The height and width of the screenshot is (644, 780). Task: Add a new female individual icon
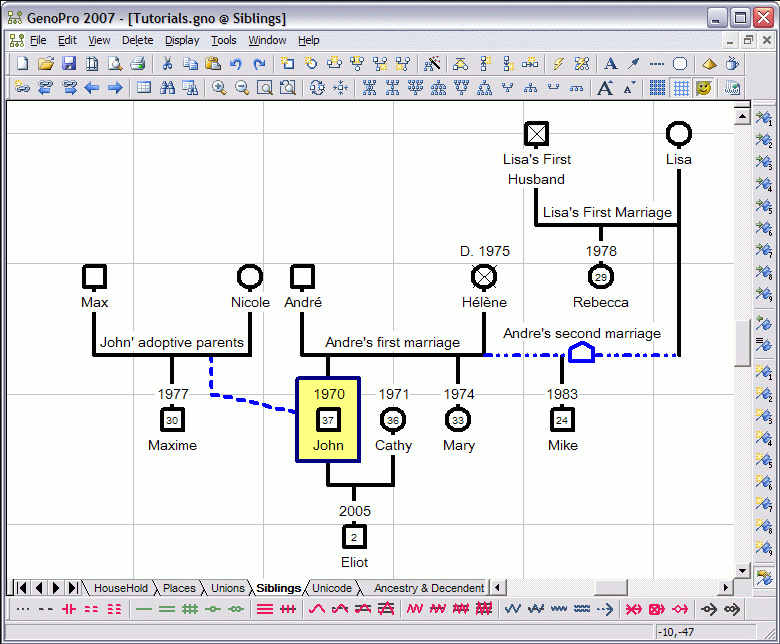pos(311,64)
